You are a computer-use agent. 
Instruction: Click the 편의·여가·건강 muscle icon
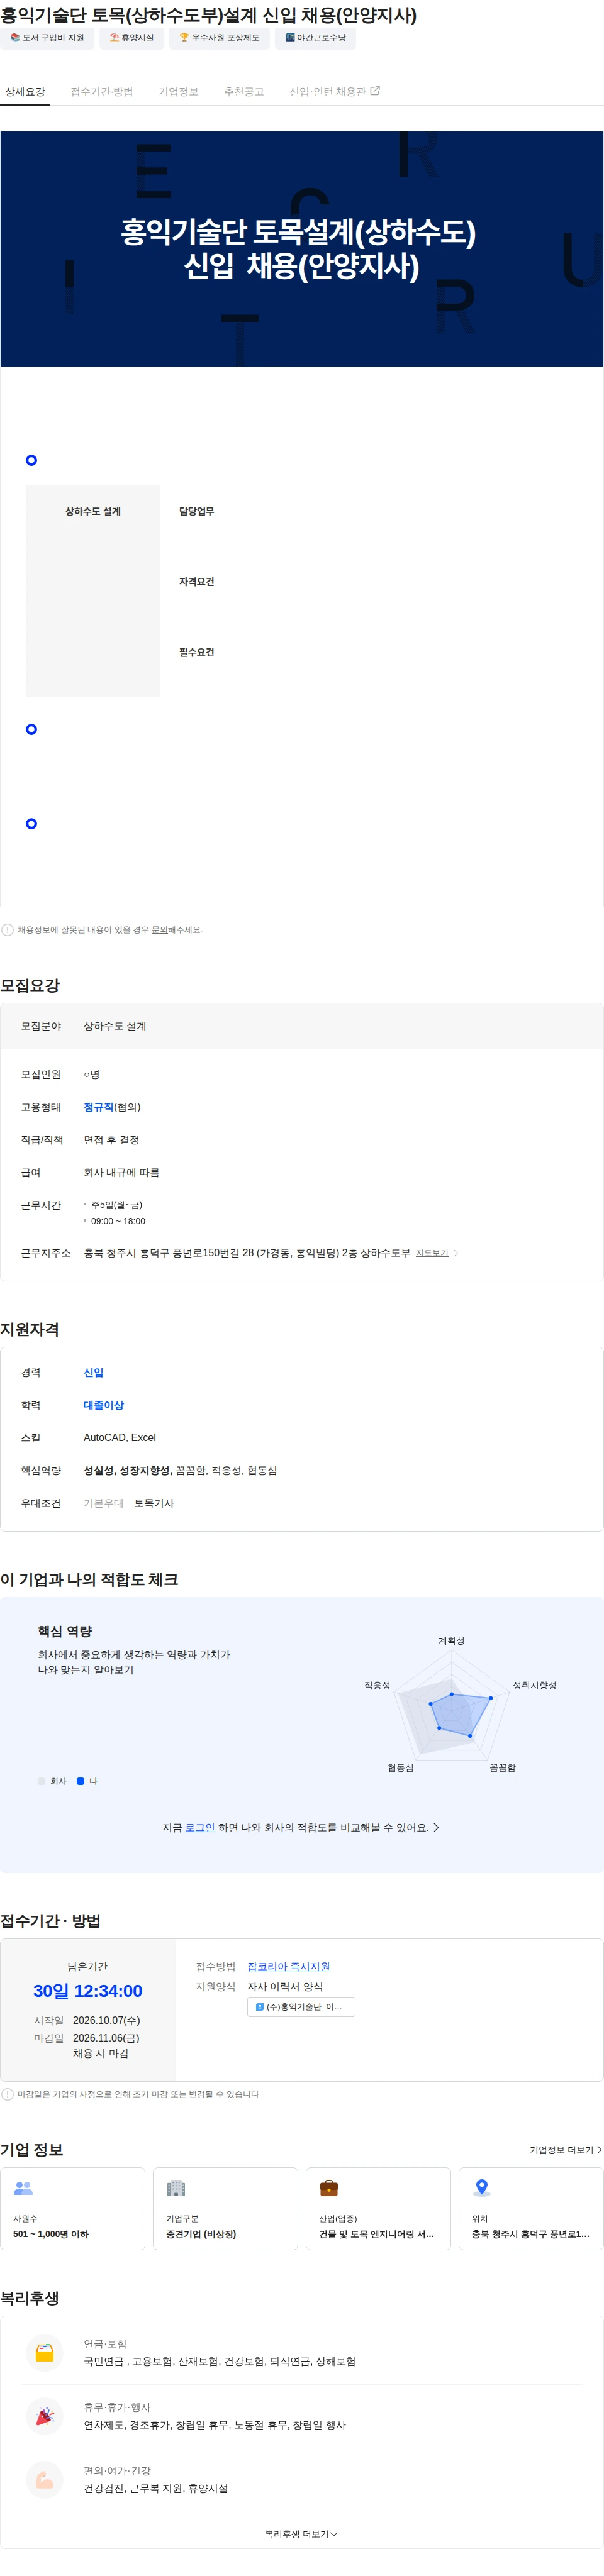pos(44,2480)
